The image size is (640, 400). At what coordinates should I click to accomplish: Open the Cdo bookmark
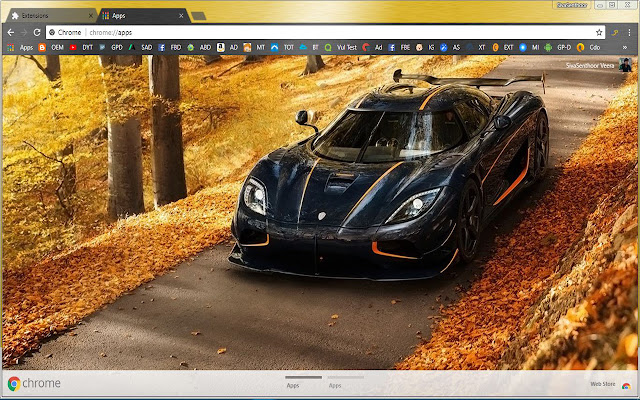pos(589,47)
